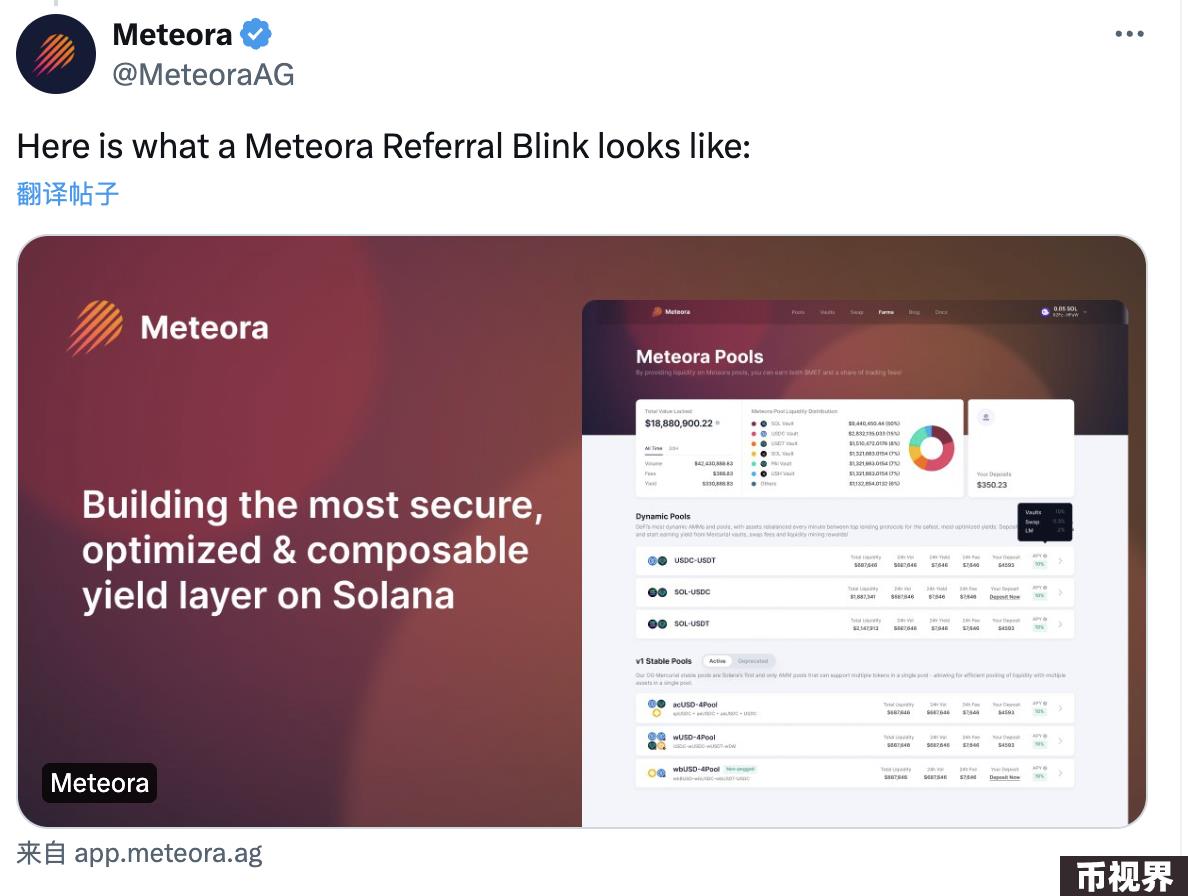Click the Meteora label on the card
The image size is (1188, 896).
tap(99, 783)
